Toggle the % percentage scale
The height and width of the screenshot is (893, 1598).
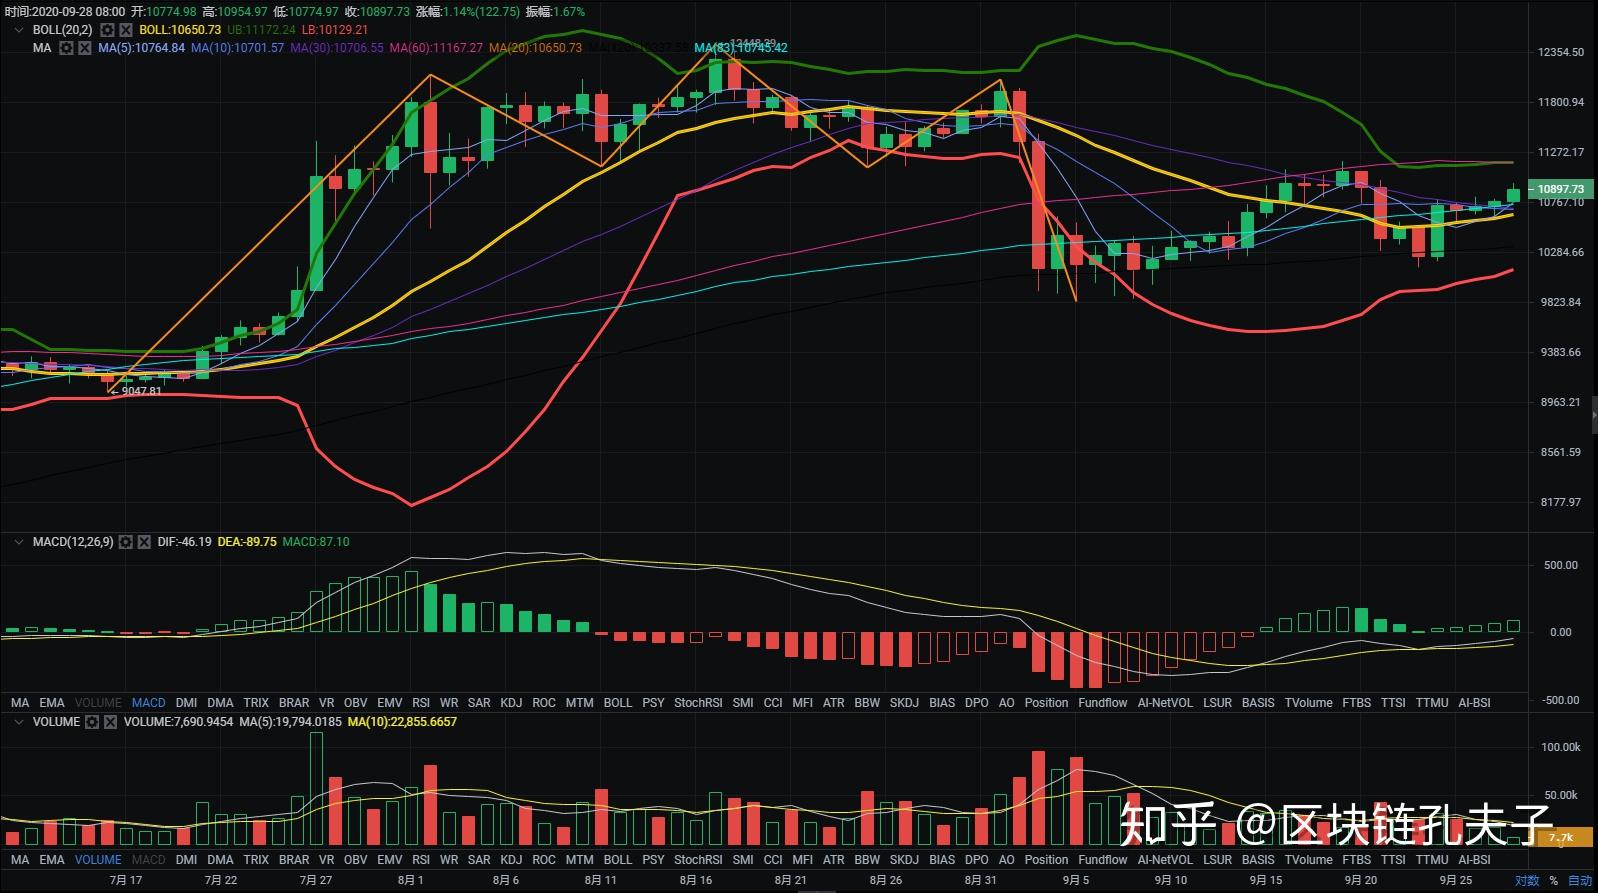[1553, 881]
